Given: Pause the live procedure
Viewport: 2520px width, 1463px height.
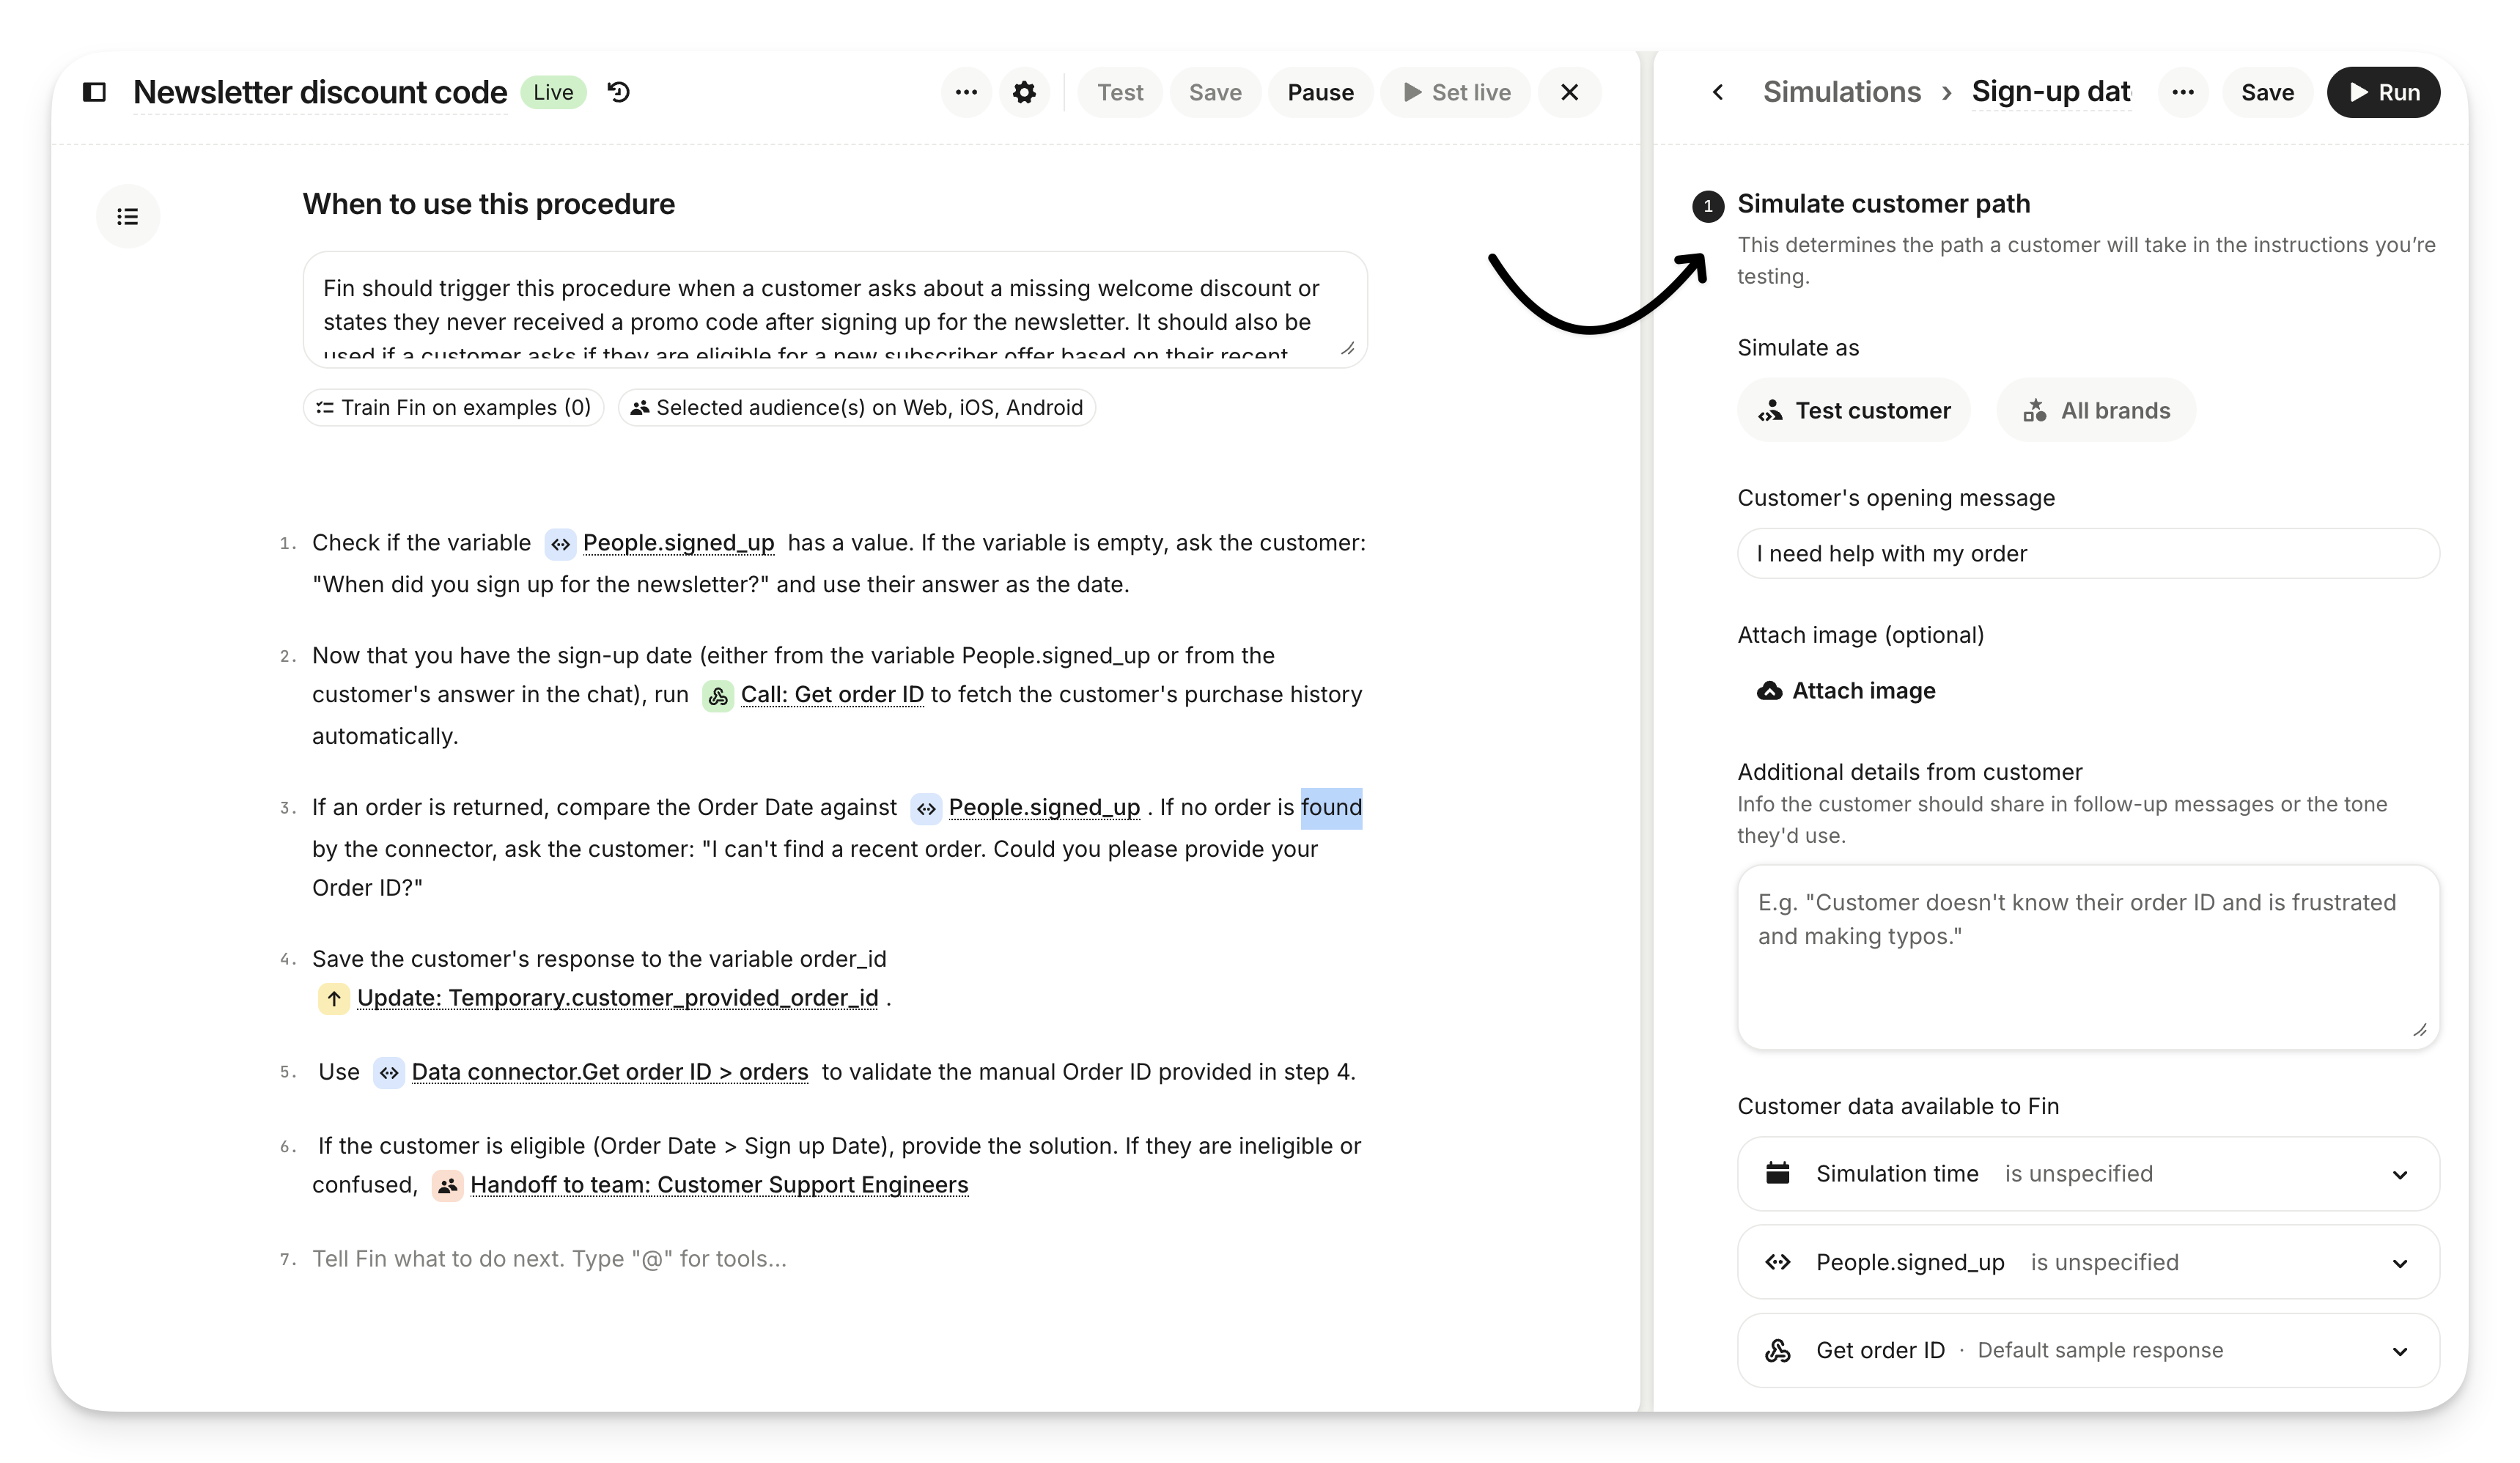Looking at the screenshot, I should click(x=1320, y=92).
